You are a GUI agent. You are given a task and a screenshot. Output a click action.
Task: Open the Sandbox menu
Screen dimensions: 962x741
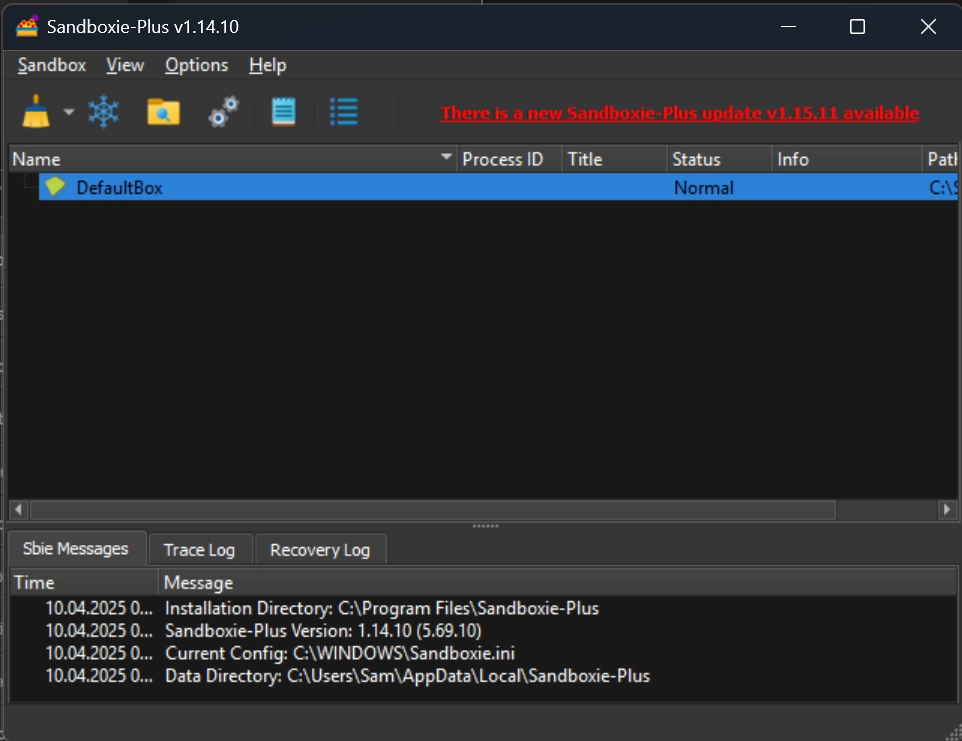(52, 65)
